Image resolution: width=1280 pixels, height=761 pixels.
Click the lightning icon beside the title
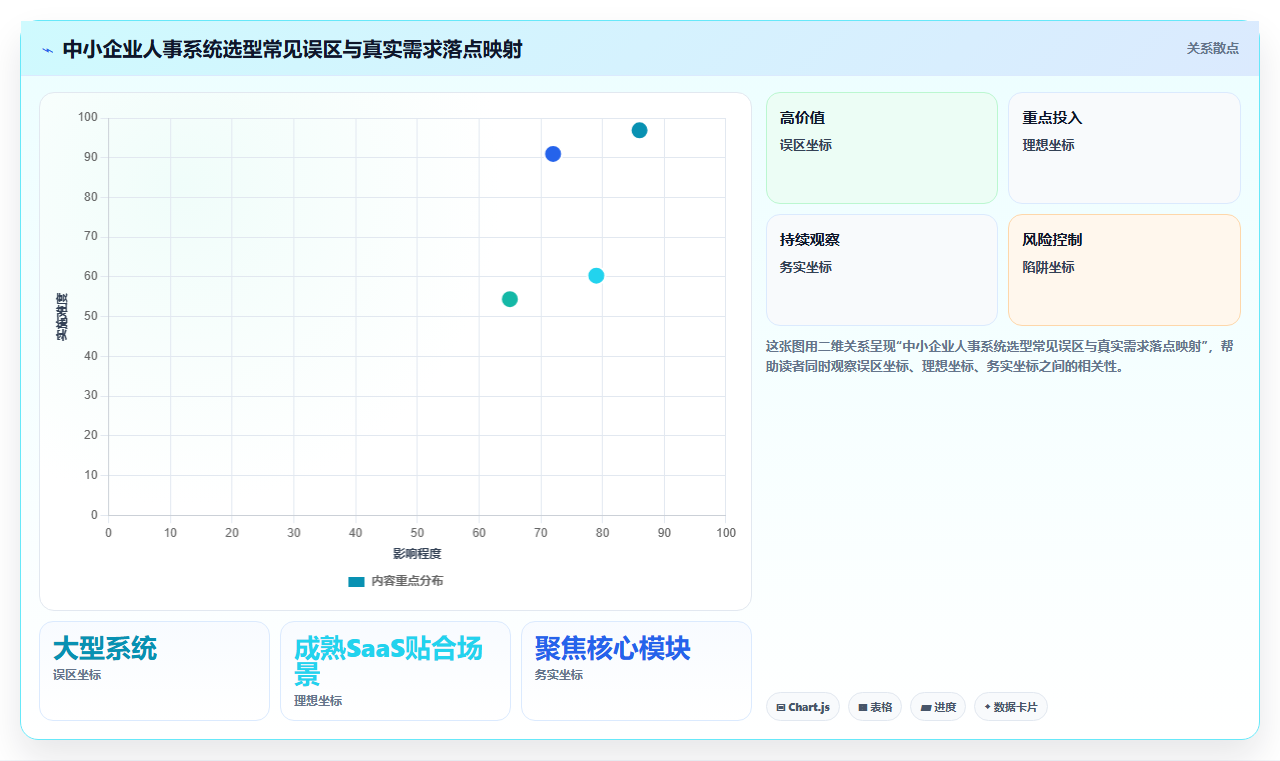tap(47, 50)
